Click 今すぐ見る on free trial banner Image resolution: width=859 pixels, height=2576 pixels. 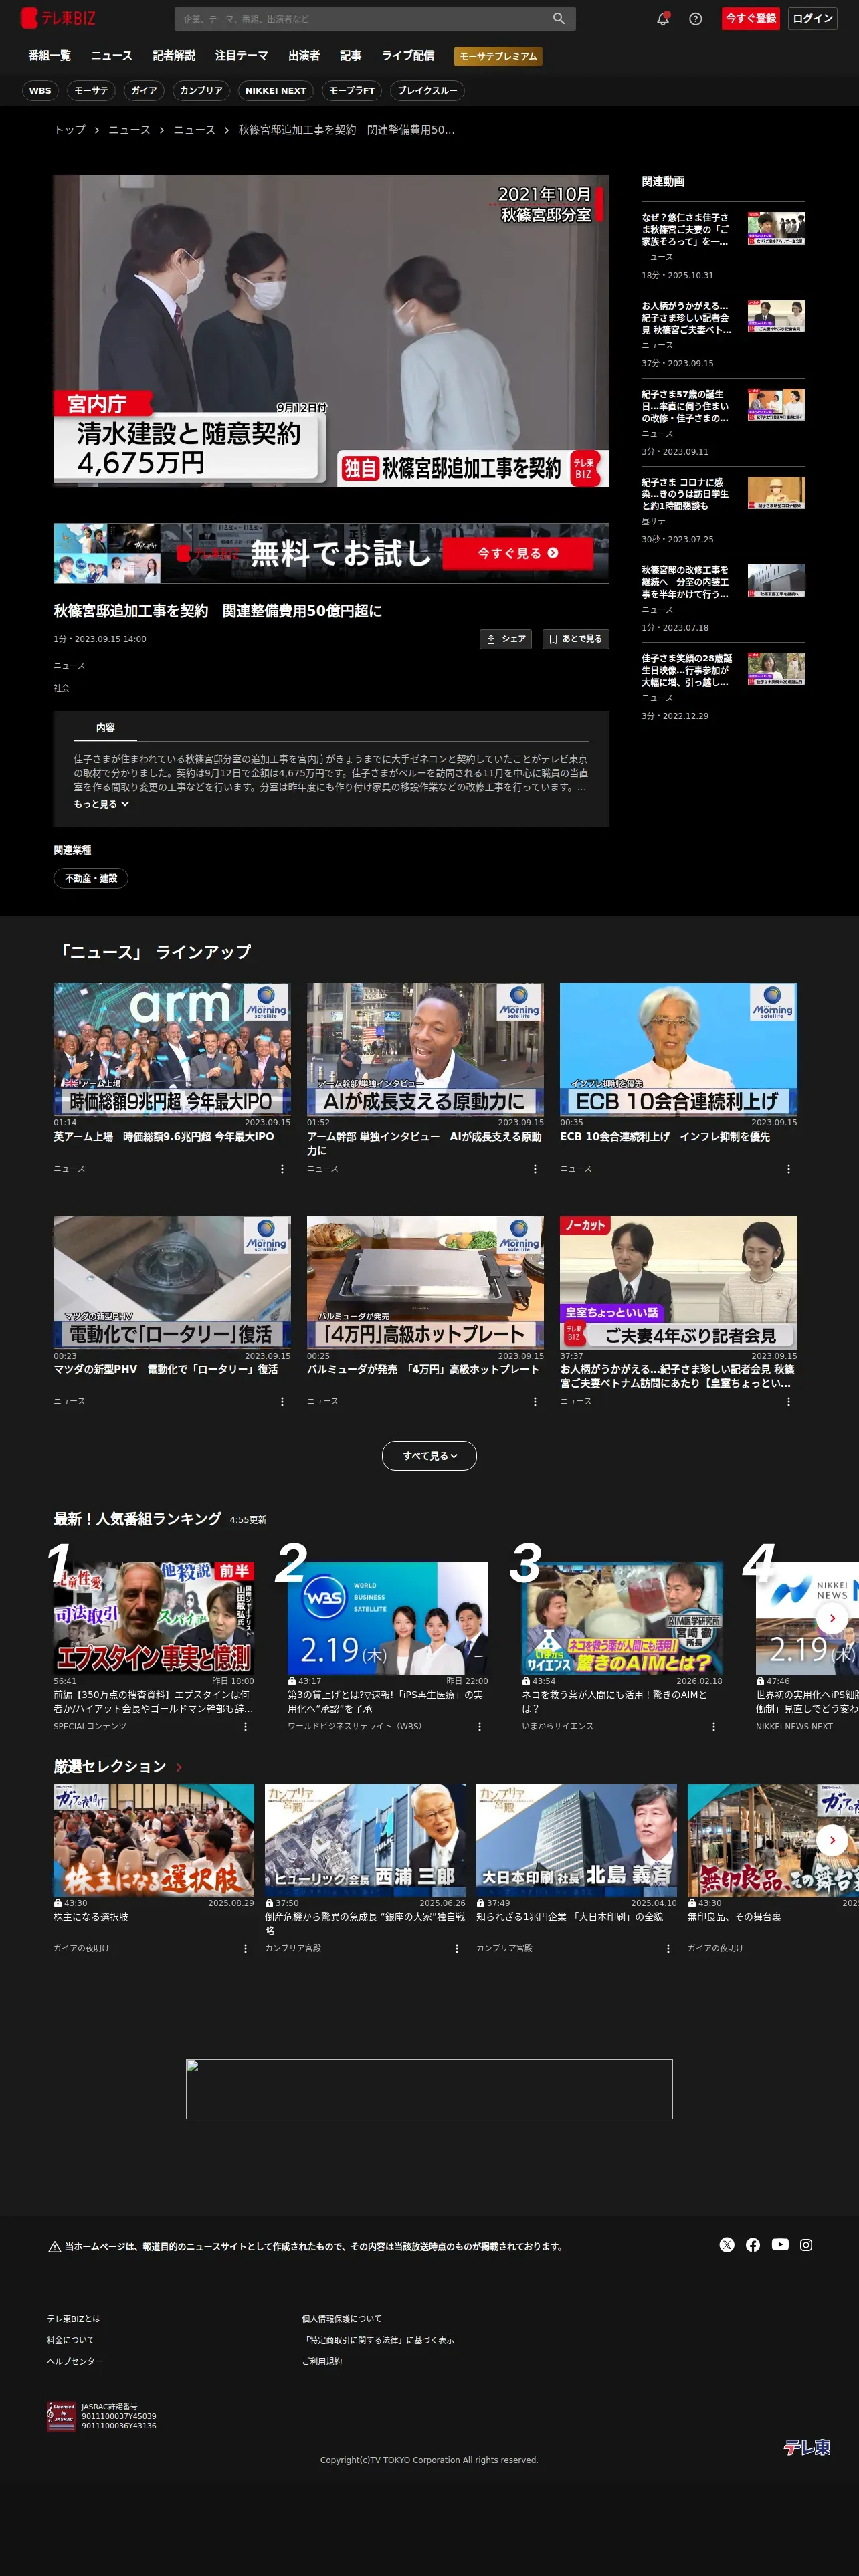point(517,553)
